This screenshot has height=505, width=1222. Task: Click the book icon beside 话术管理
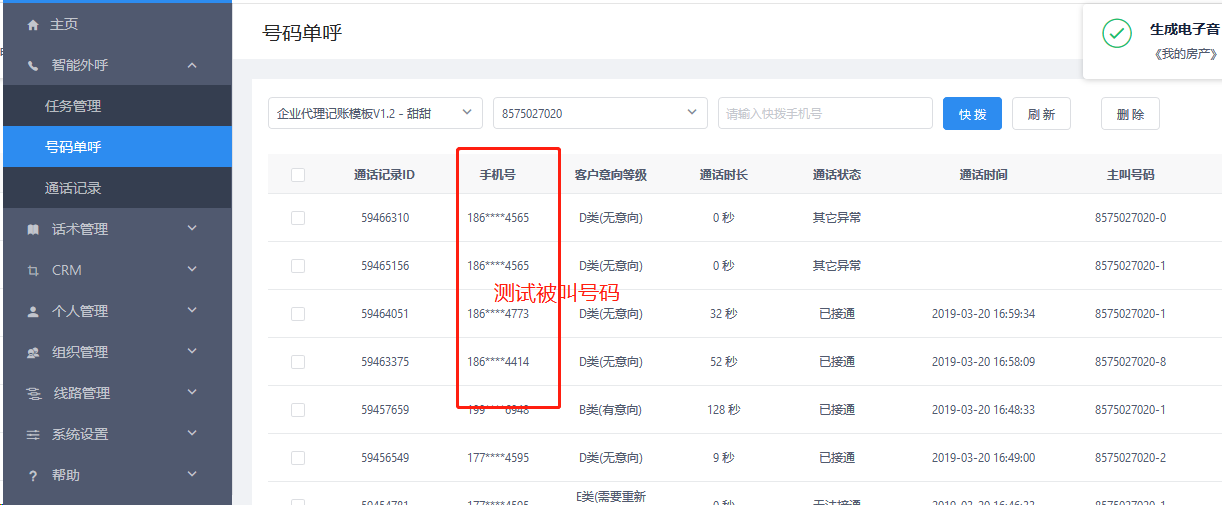tap(33, 229)
